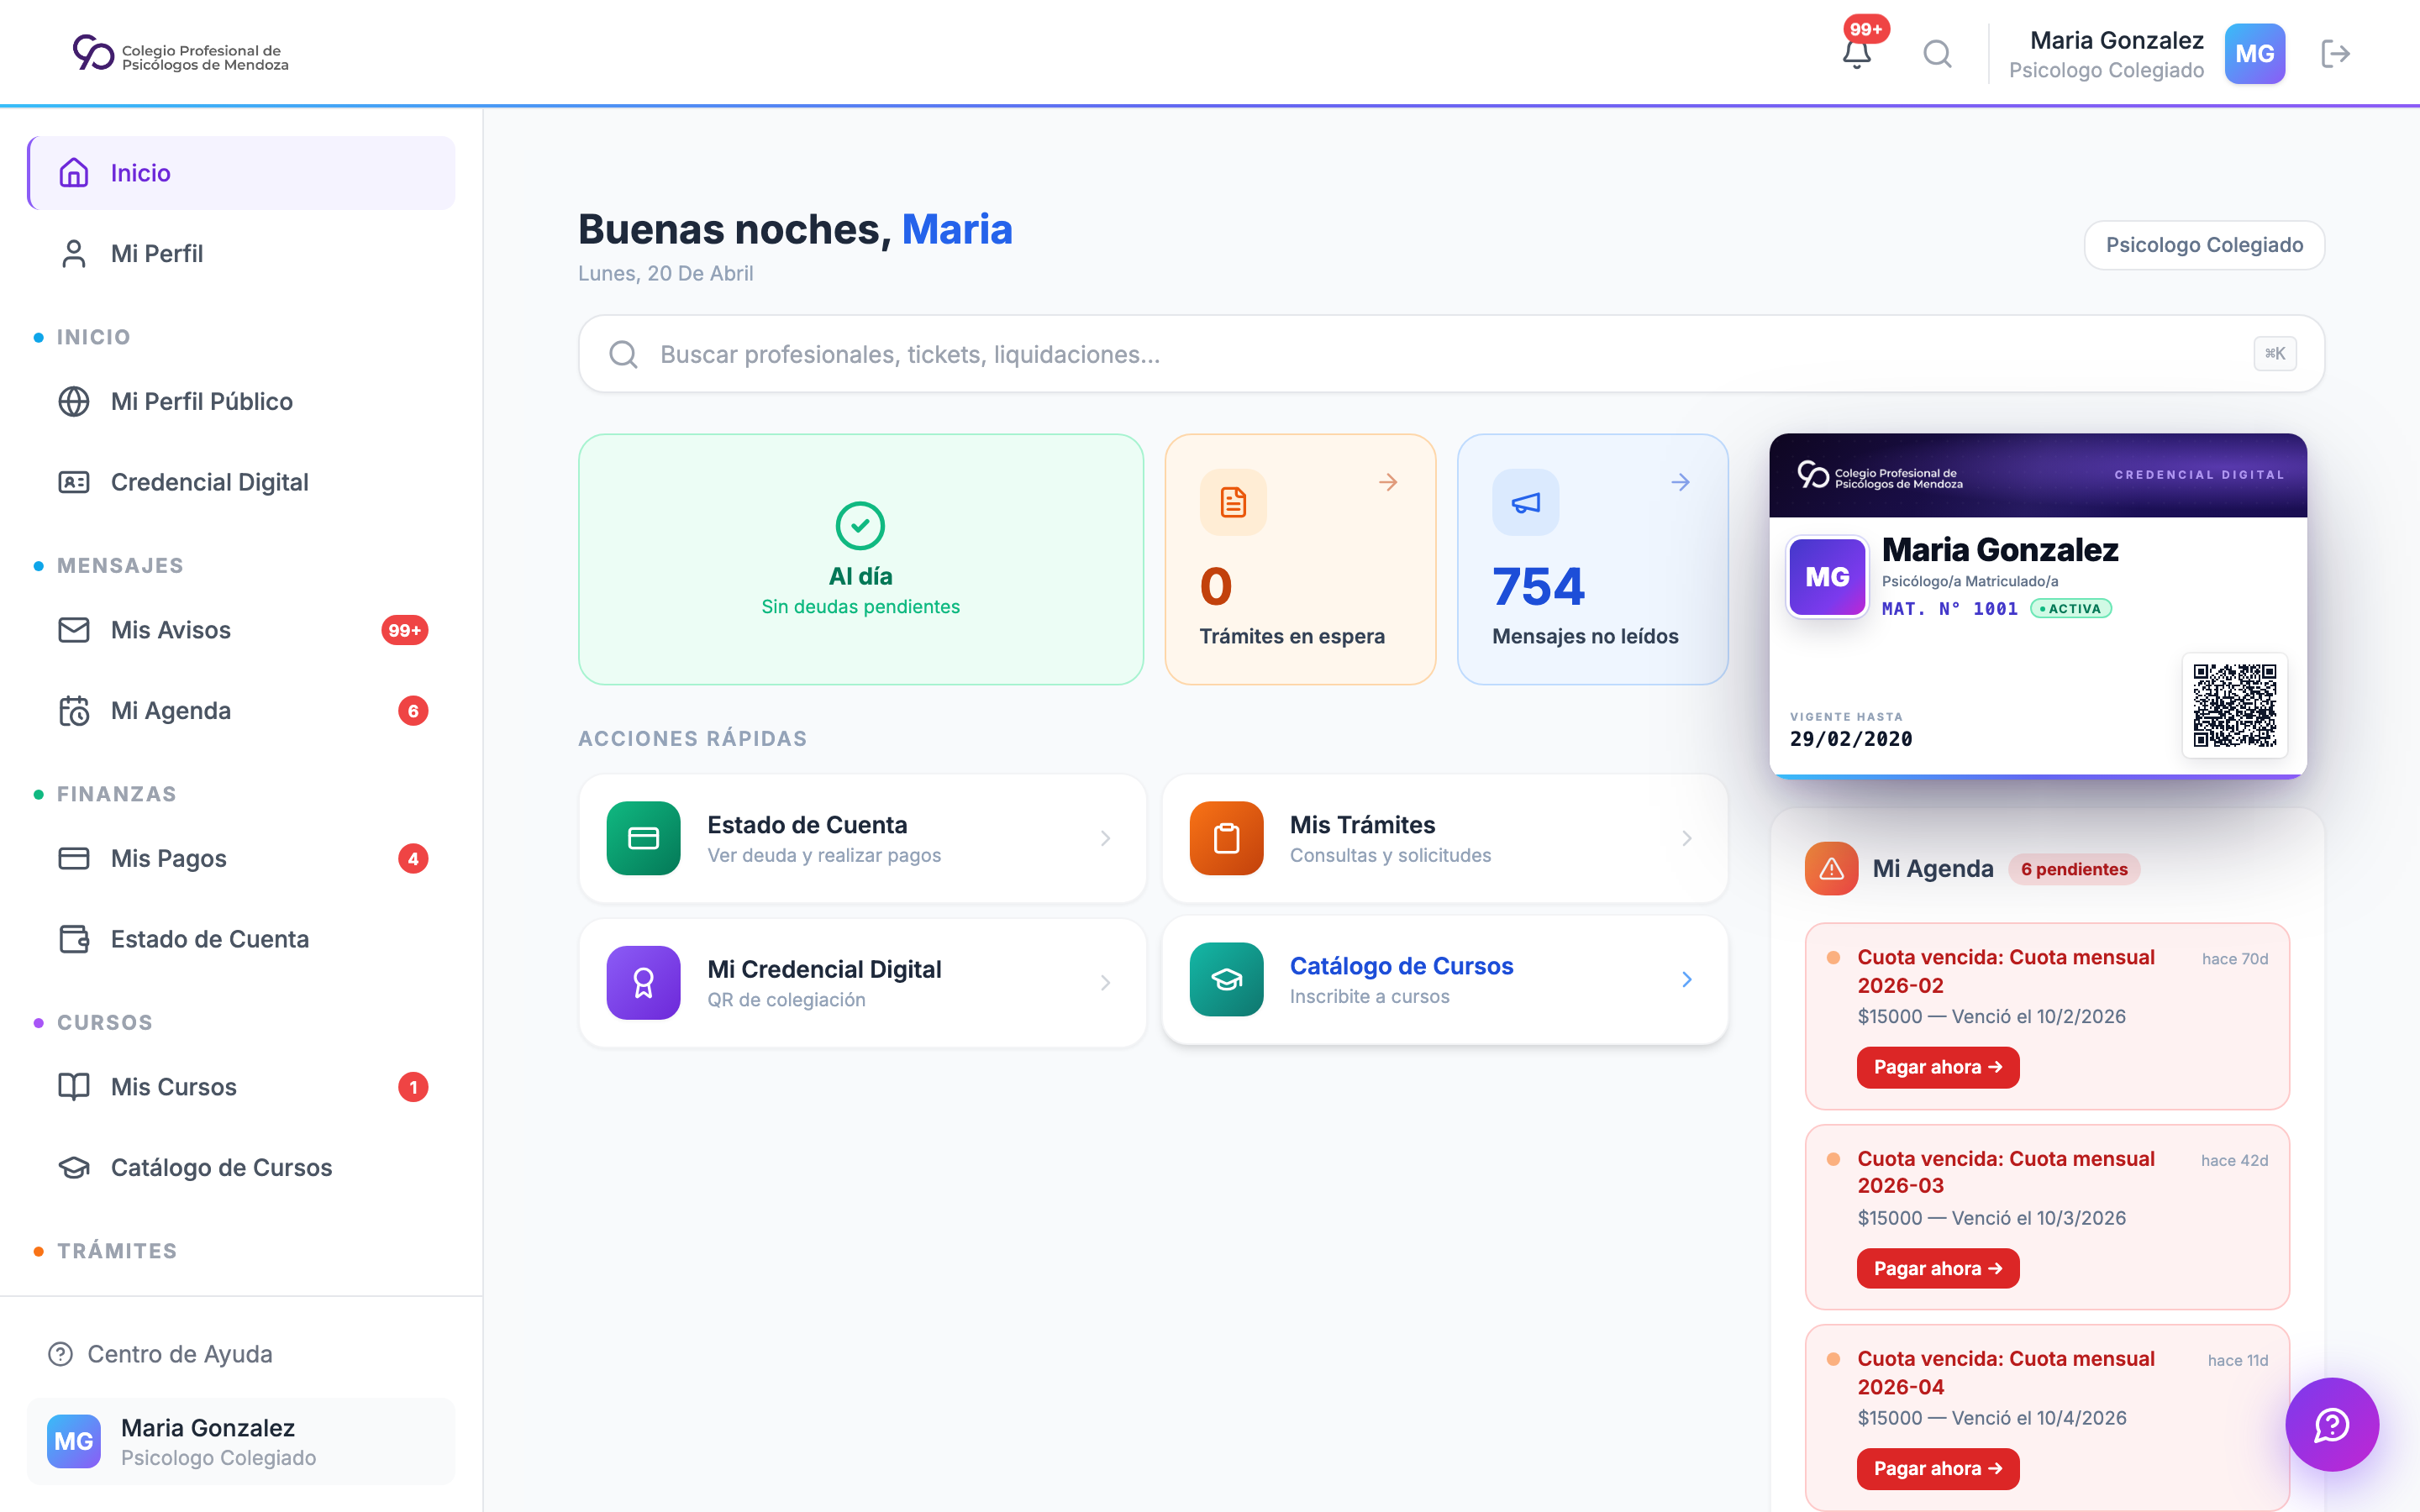The height and width of the screenshot is (1512, 2420).
Task: Click the 'MAT. N° 1001' text on credential
Action: tap(1949, 608)
